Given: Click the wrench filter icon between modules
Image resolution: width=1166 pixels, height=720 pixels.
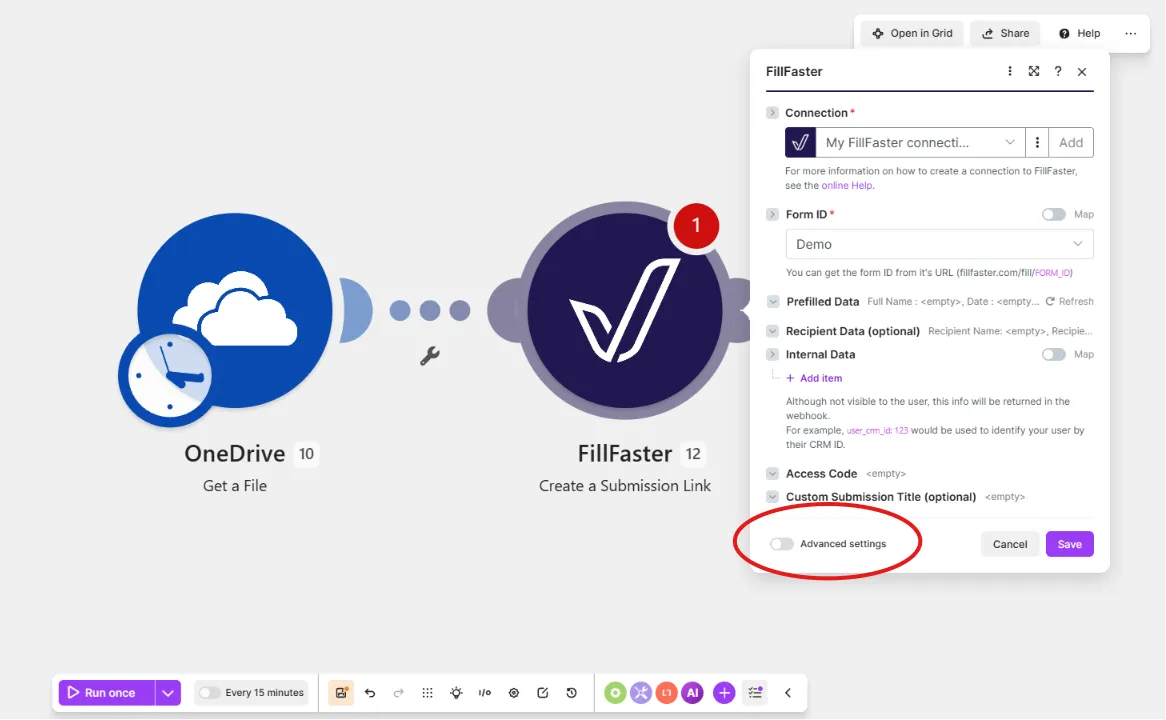Looking at the screenshot, I should (x=430, y=356).
